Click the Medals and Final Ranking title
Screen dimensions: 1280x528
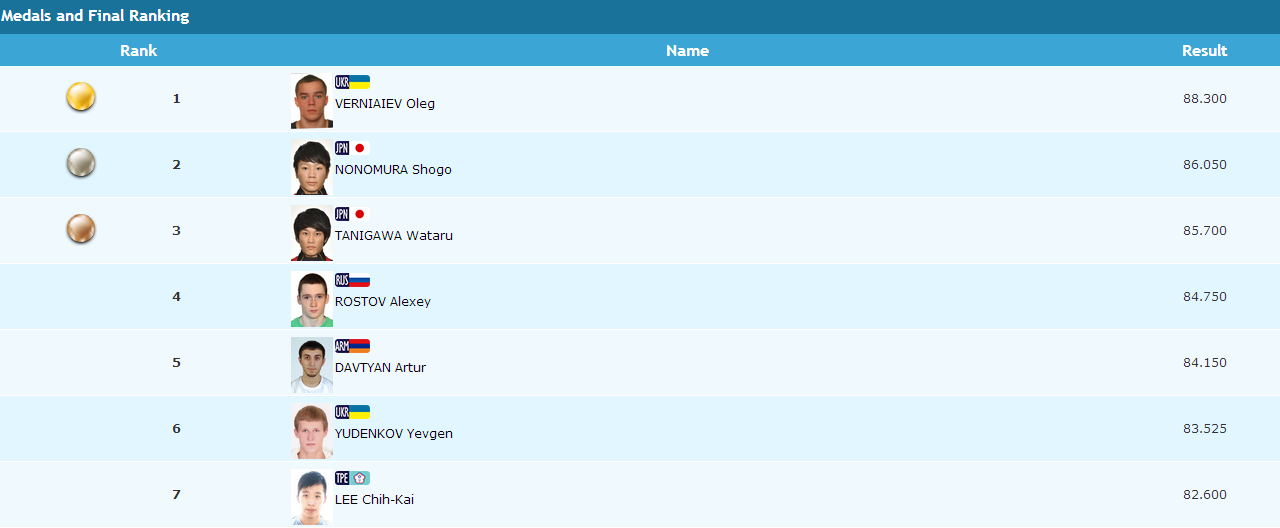pyautogui.click(x=95, y=16)
